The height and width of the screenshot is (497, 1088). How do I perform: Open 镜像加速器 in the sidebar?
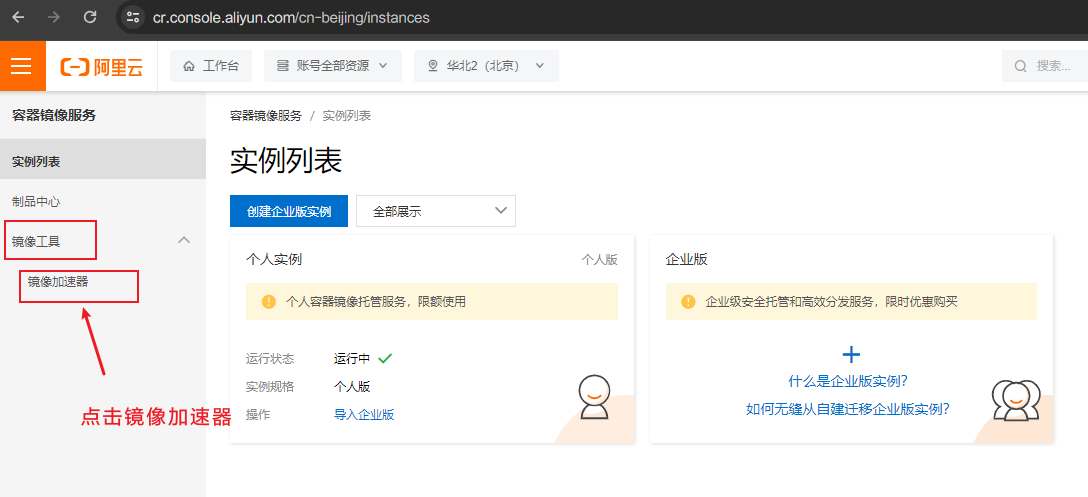58,282
